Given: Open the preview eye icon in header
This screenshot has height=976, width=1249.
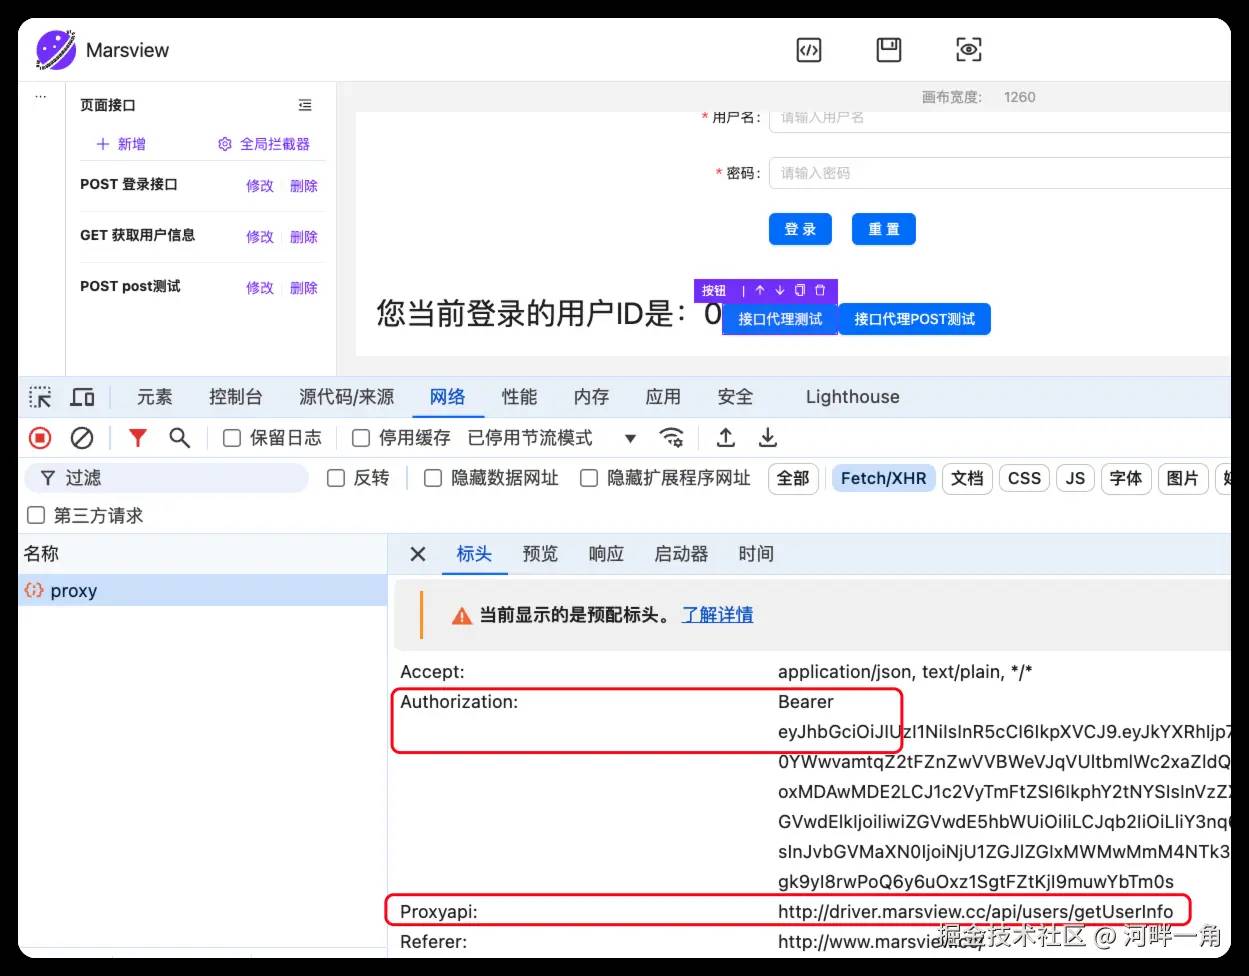Looking at the screenshot, I should [969, 50].
